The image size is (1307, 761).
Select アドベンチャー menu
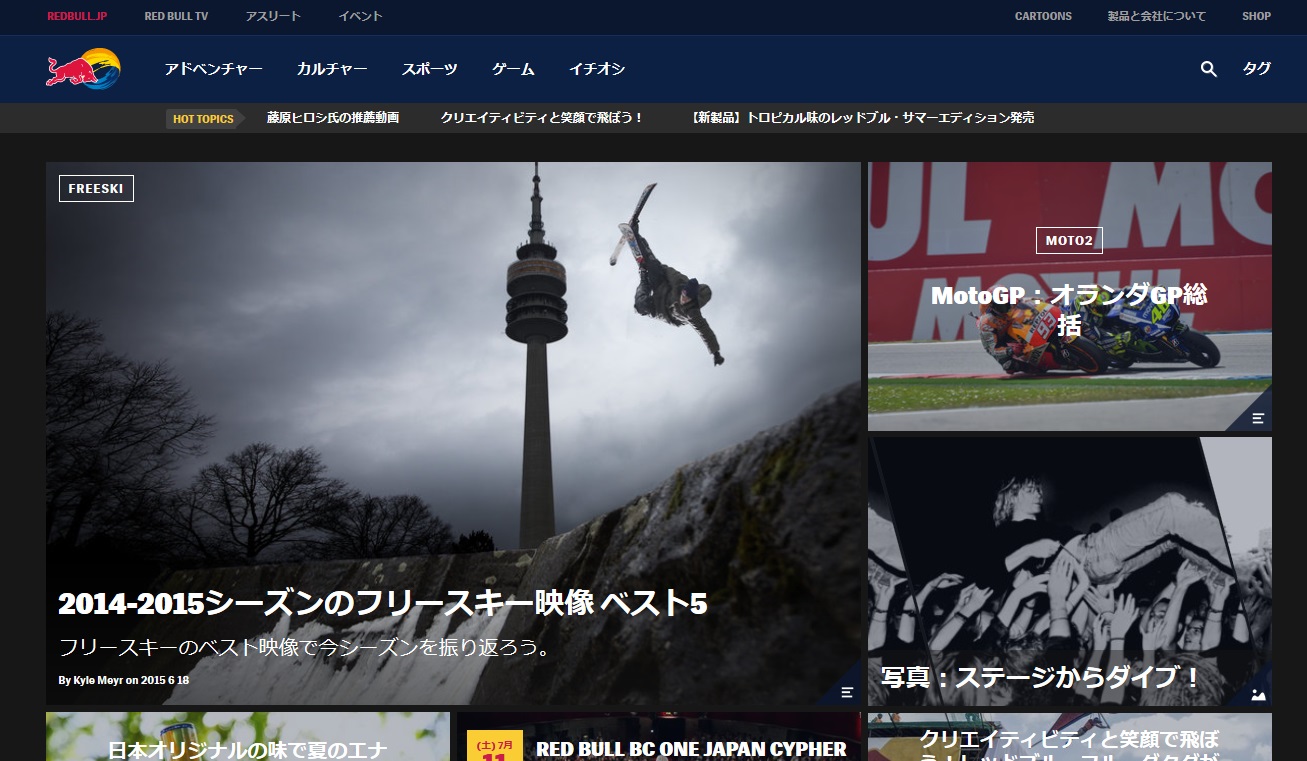point(214,69)
